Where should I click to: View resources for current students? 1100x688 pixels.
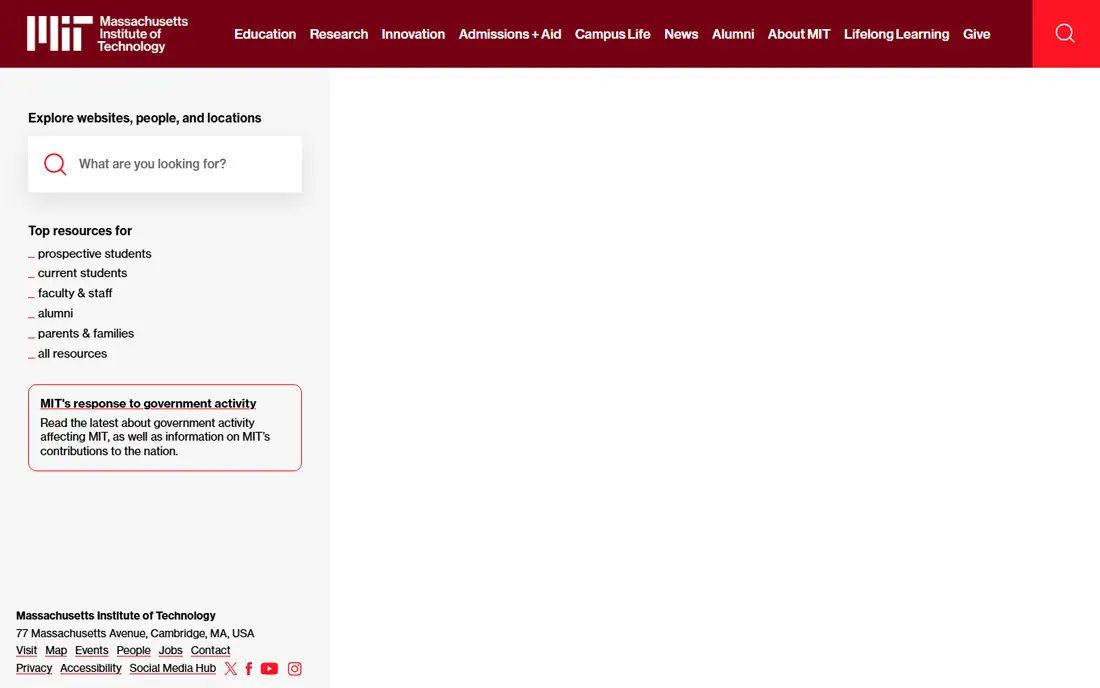(83, 273)
